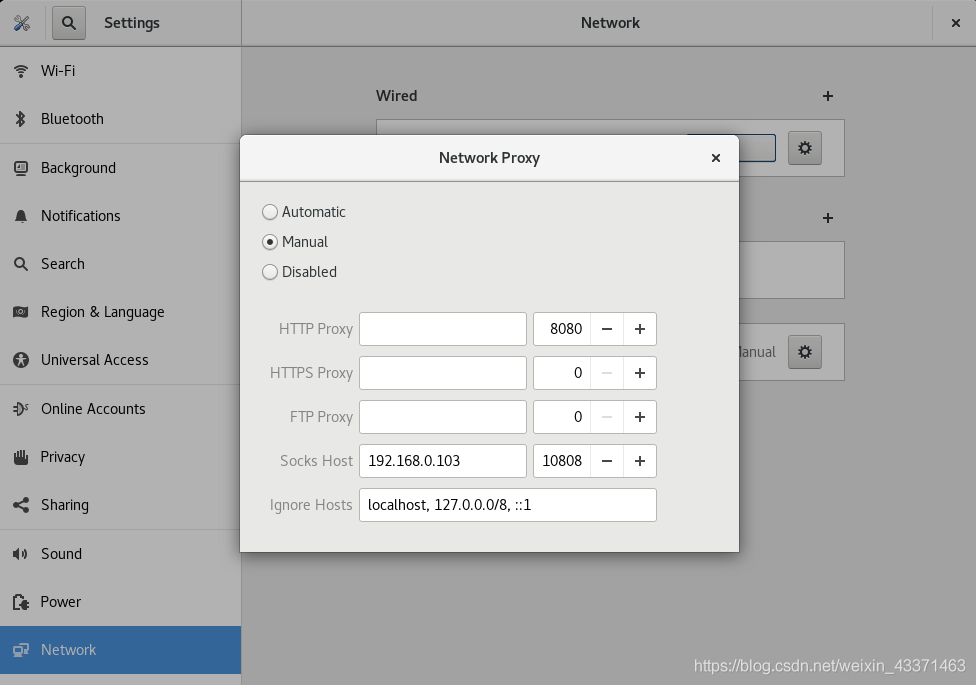Open Privacy settings in sidebar
Viewport: 976px width, 685px height.
click(x=120, y=457)
